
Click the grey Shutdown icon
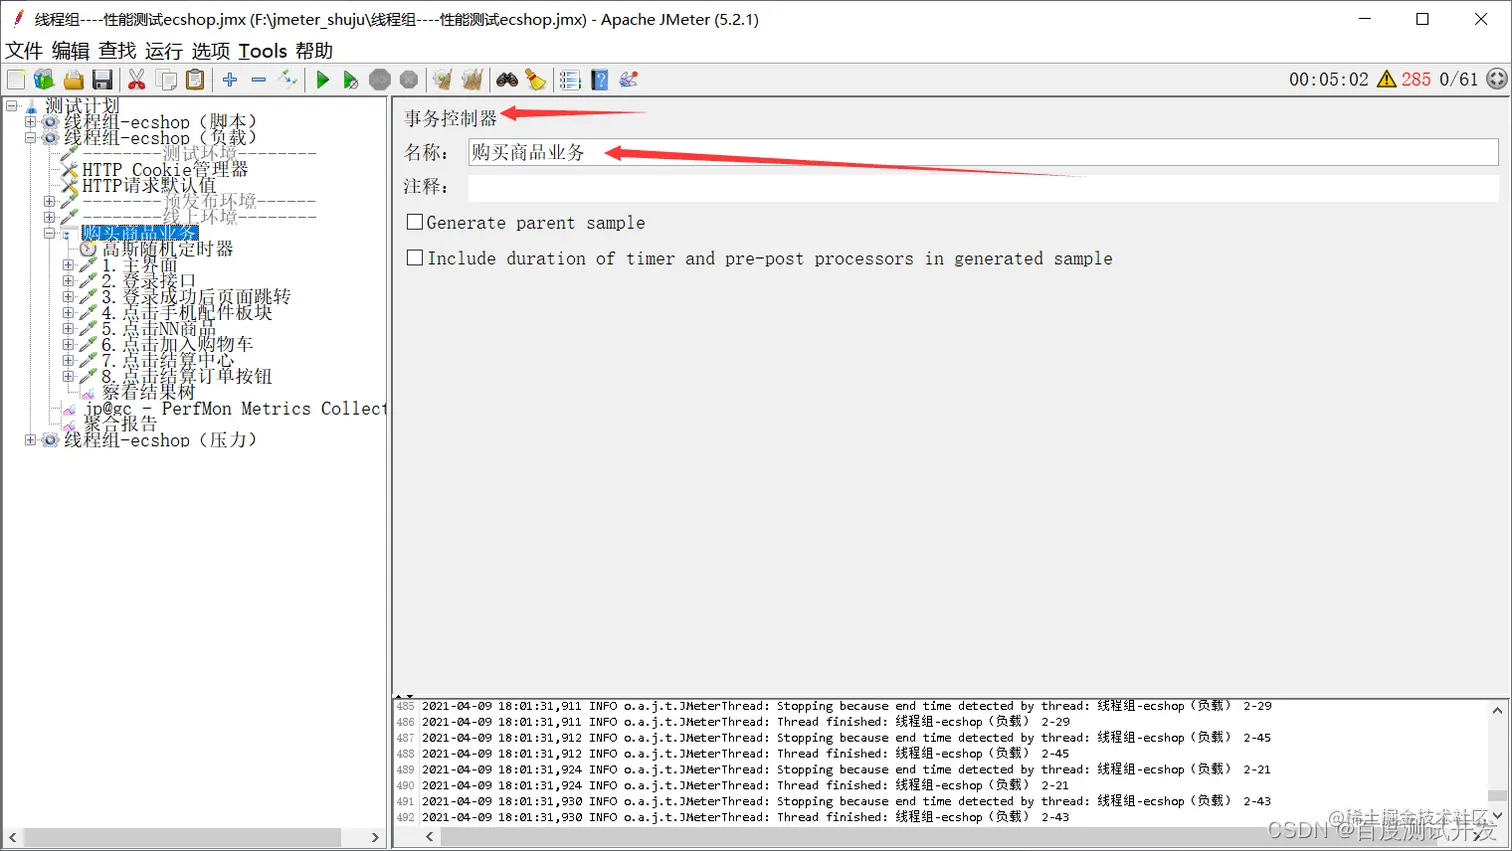[409, 80]
